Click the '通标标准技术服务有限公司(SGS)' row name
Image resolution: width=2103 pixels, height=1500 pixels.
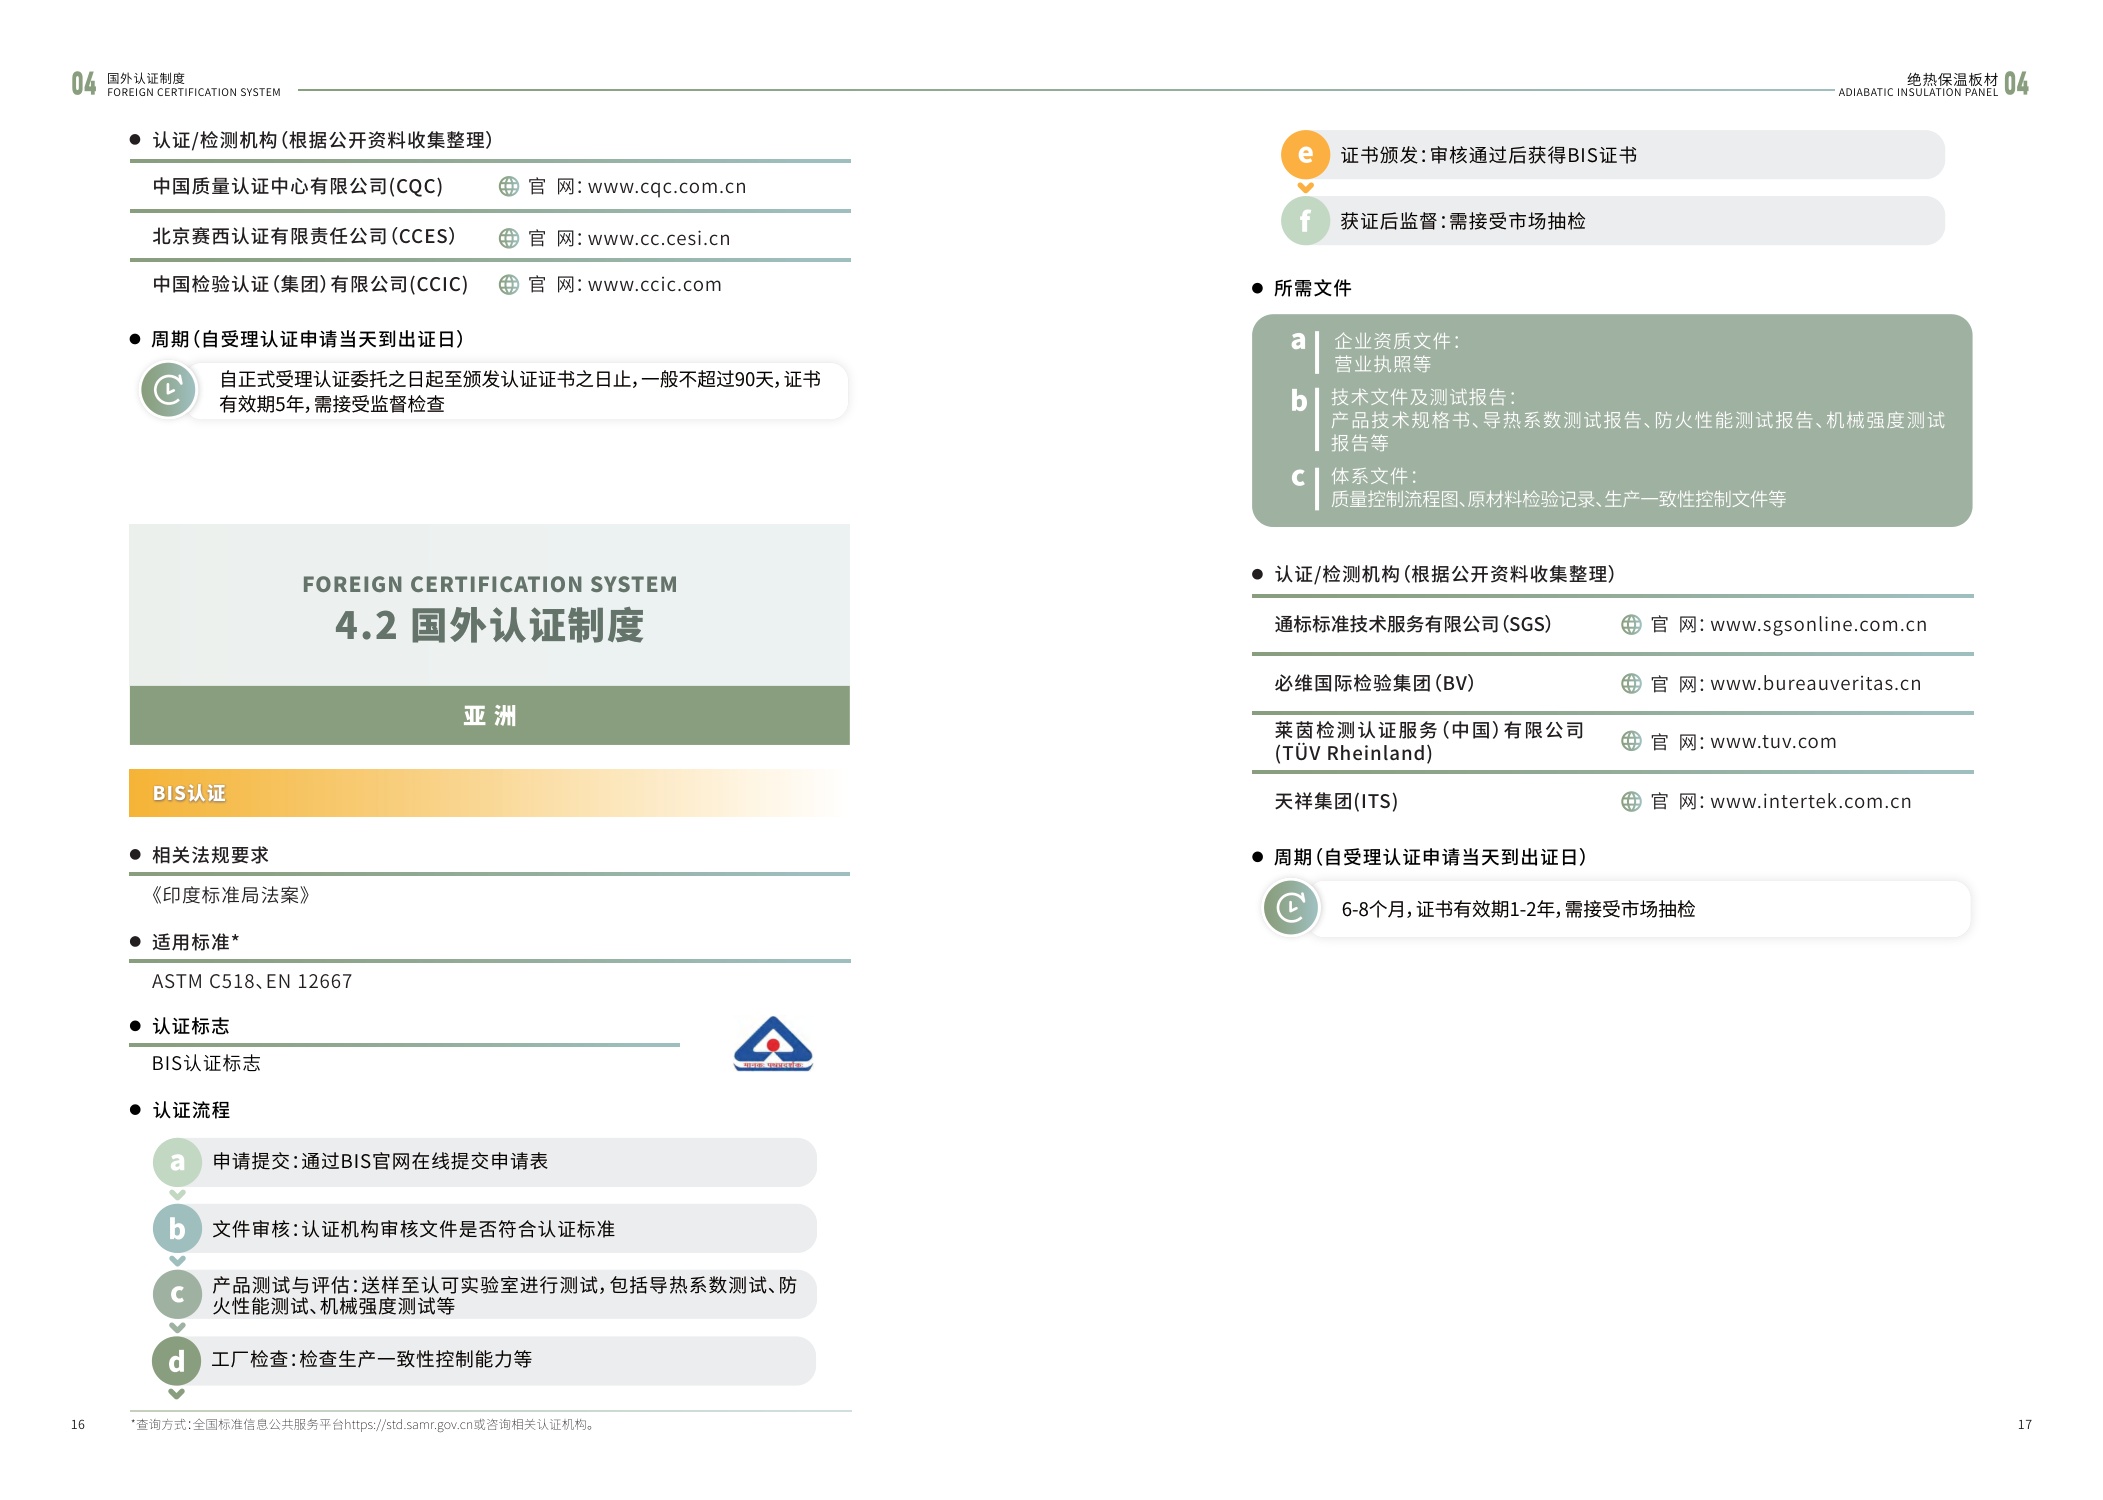coord(1412,625)
